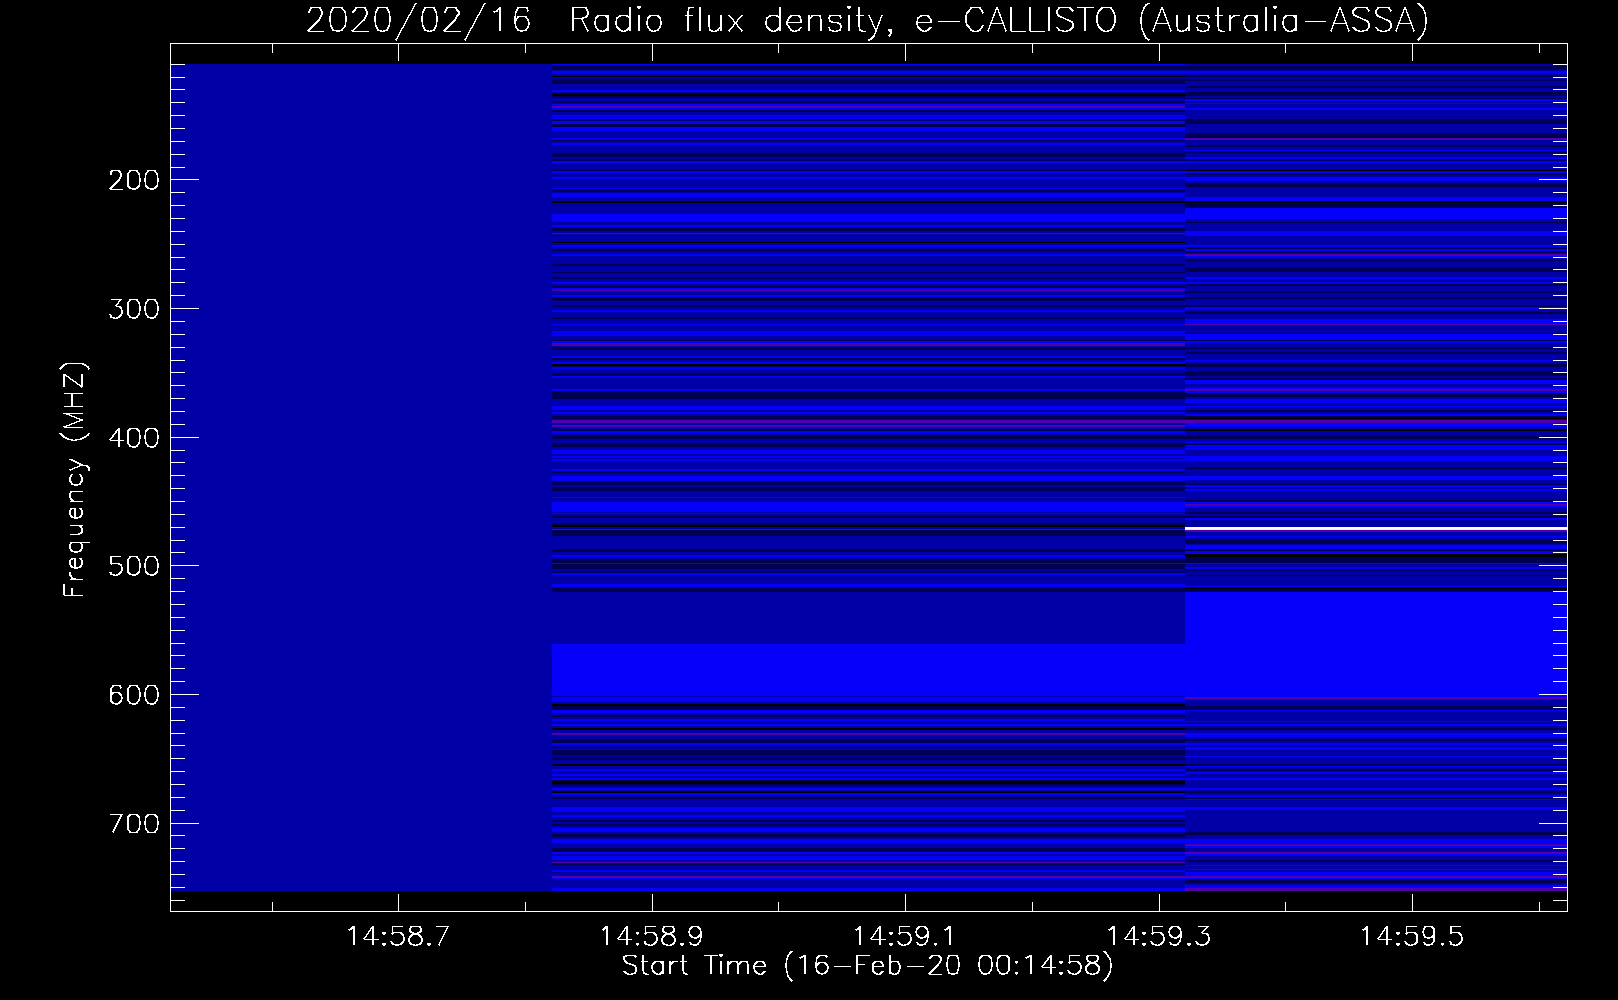Image resolution: width=1618 pixels, height=1000 pixels.
Task: Click the 300 frequency tick label
Action: point(134,309)
